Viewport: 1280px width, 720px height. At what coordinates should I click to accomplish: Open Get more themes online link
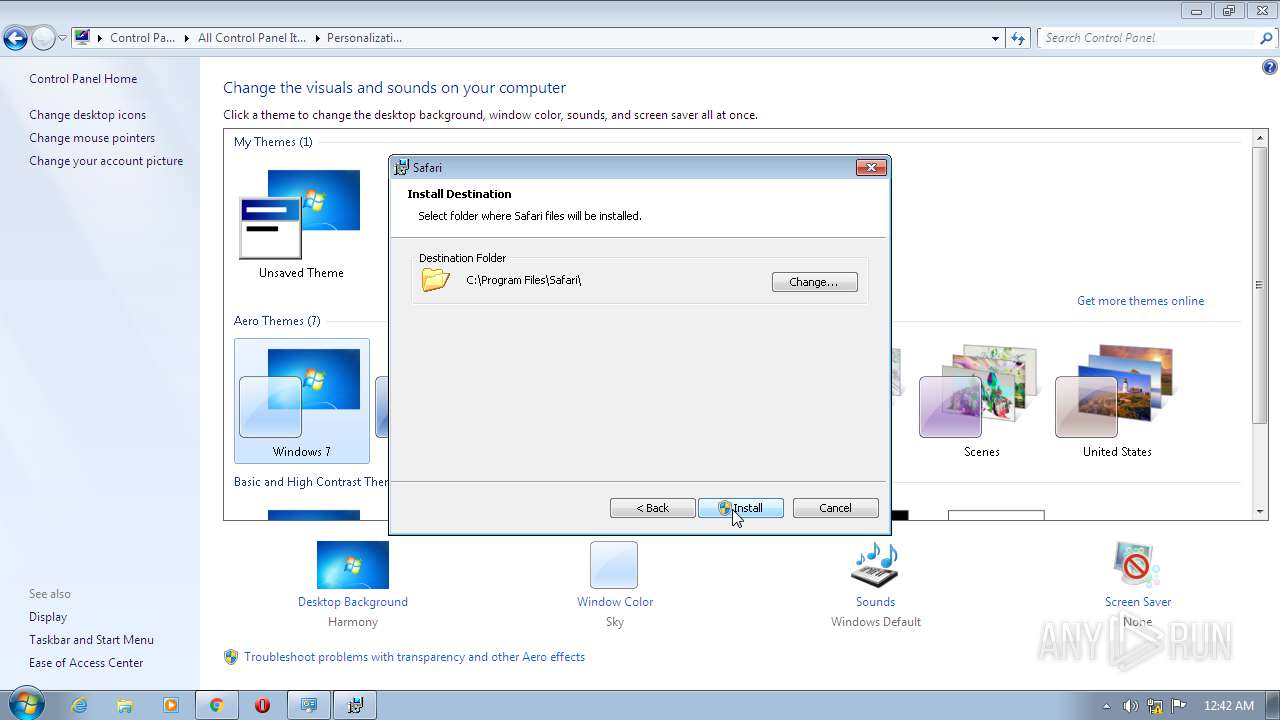[x=1140, y=301]
